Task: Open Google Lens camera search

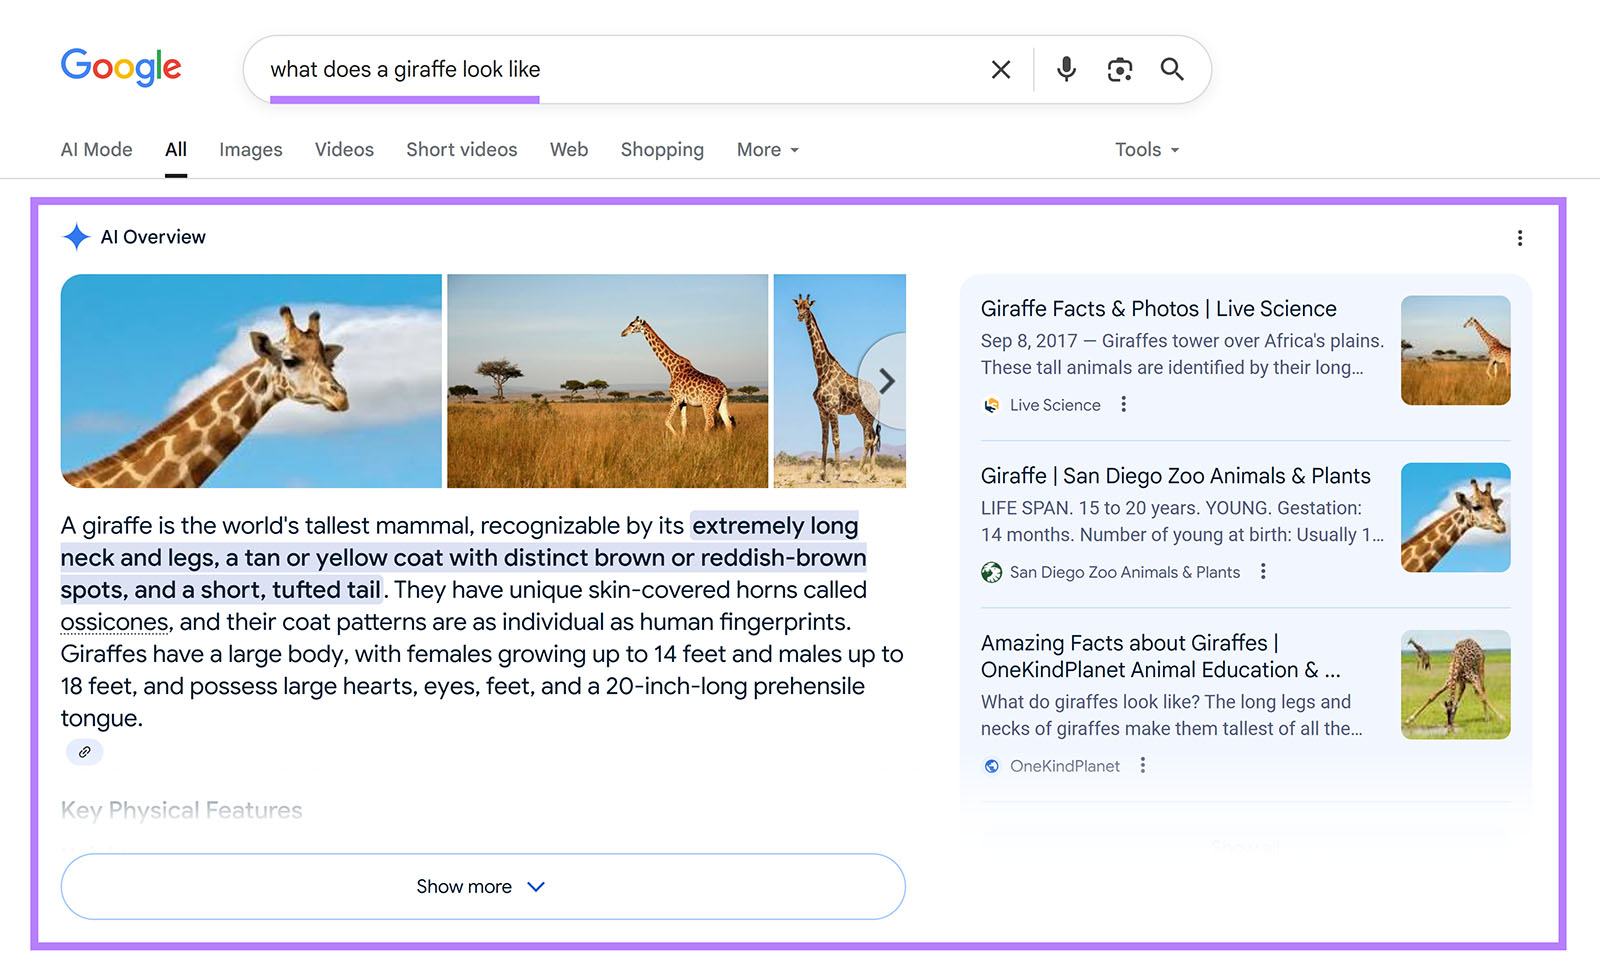Action: [1119, 69]
